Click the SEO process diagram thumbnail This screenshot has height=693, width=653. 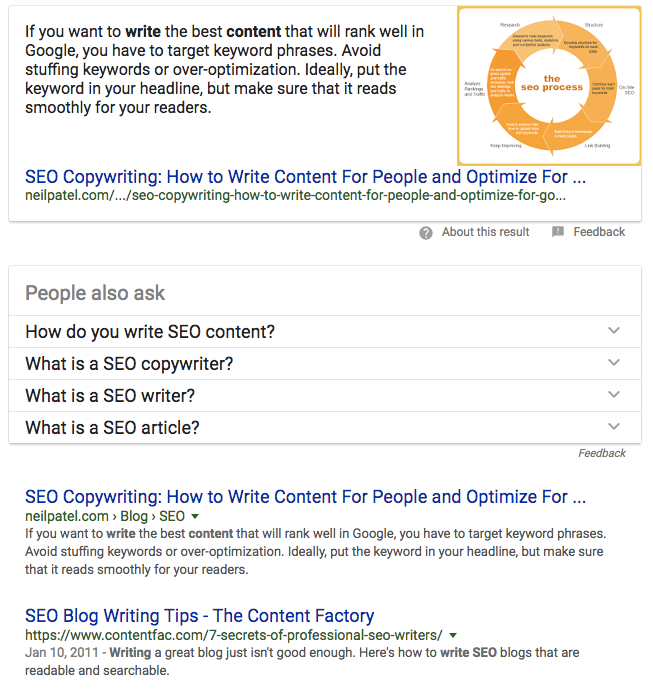[549, 86]
